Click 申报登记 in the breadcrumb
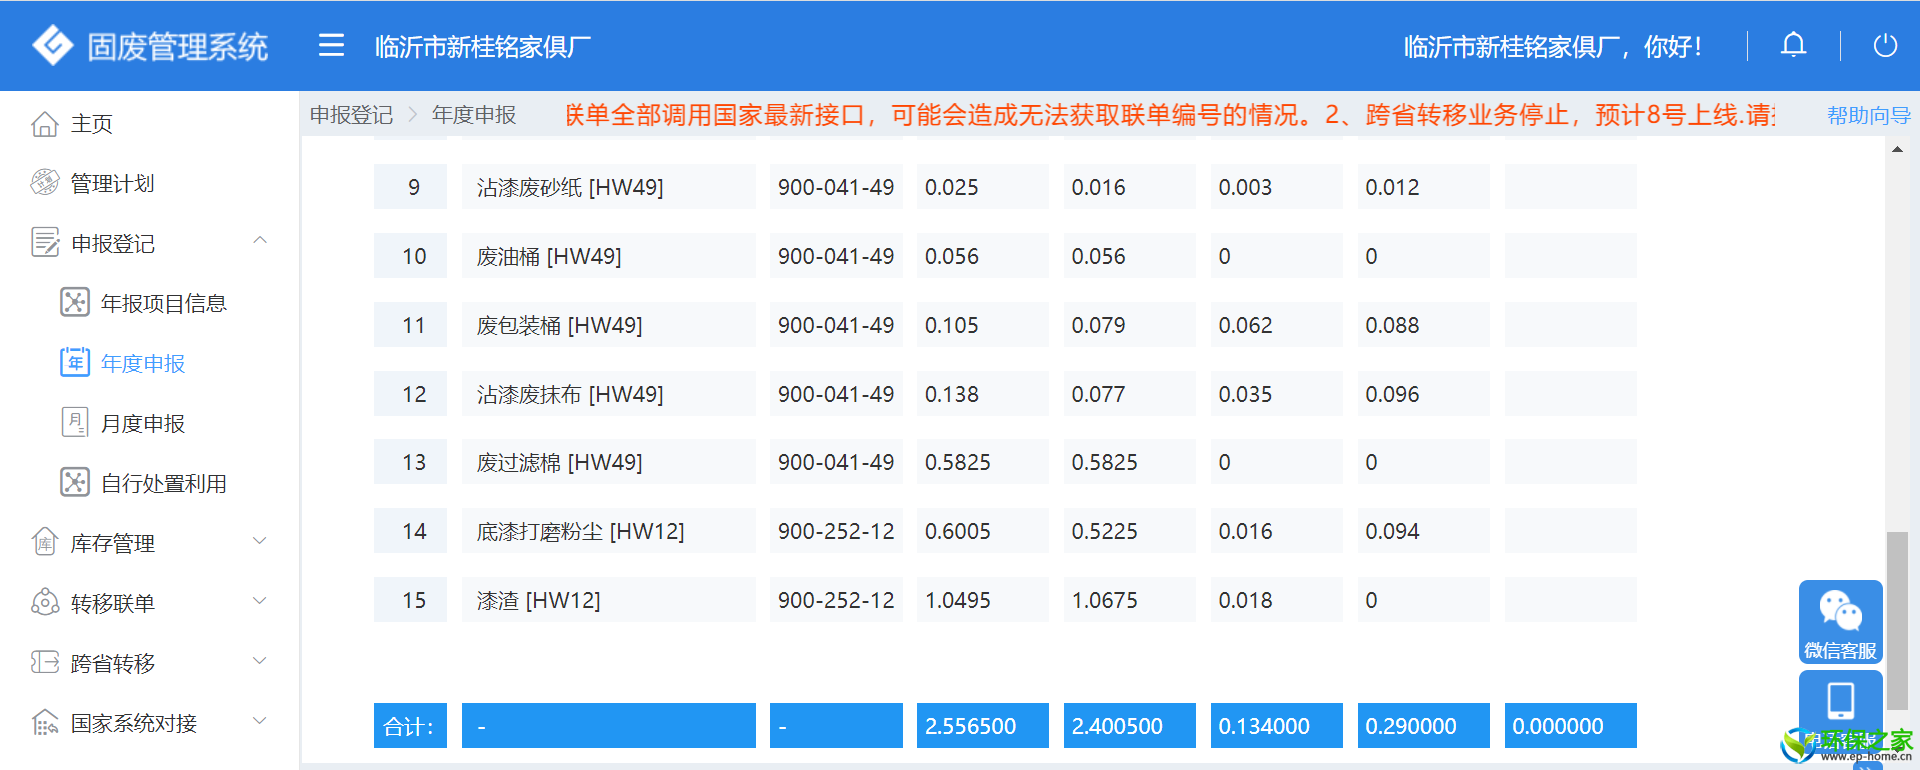 tap(351, 116)
